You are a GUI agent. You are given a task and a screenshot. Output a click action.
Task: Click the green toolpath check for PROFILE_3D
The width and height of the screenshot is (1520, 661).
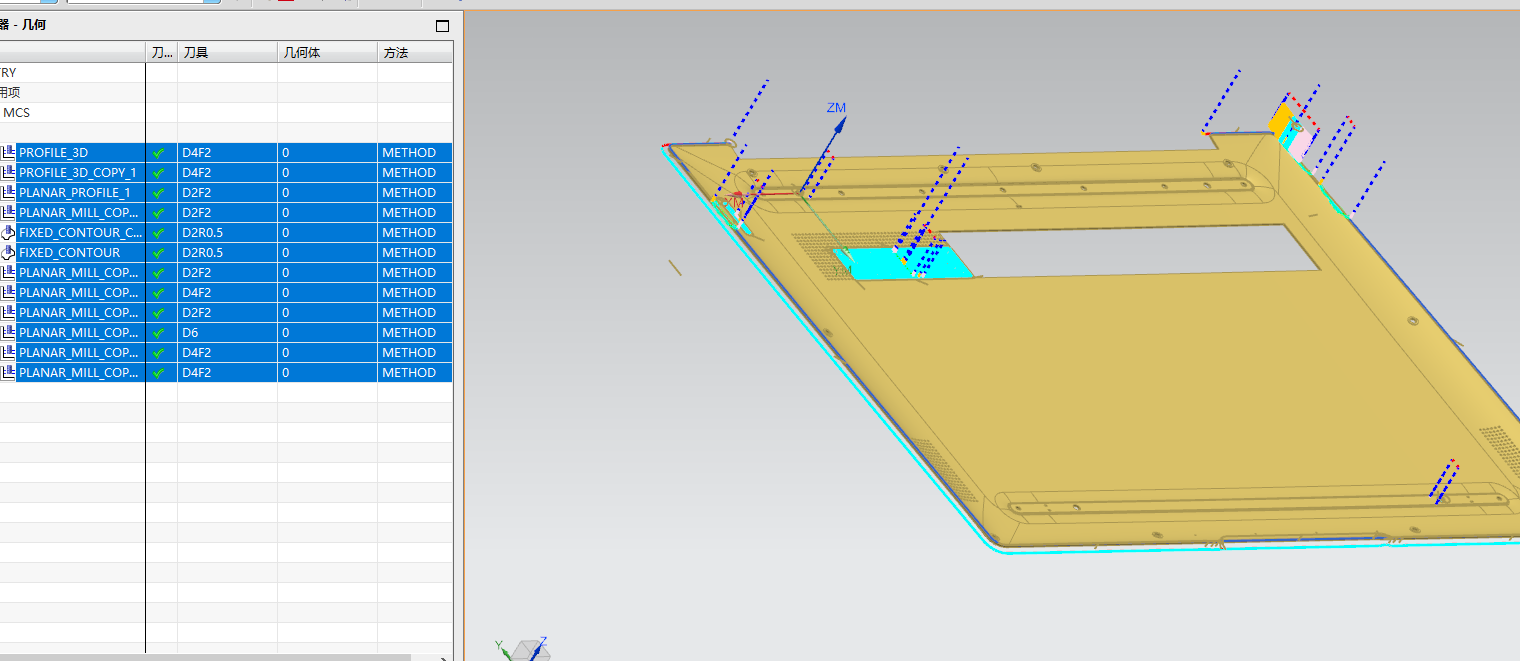pyautogui.click(x=158, y=153)
